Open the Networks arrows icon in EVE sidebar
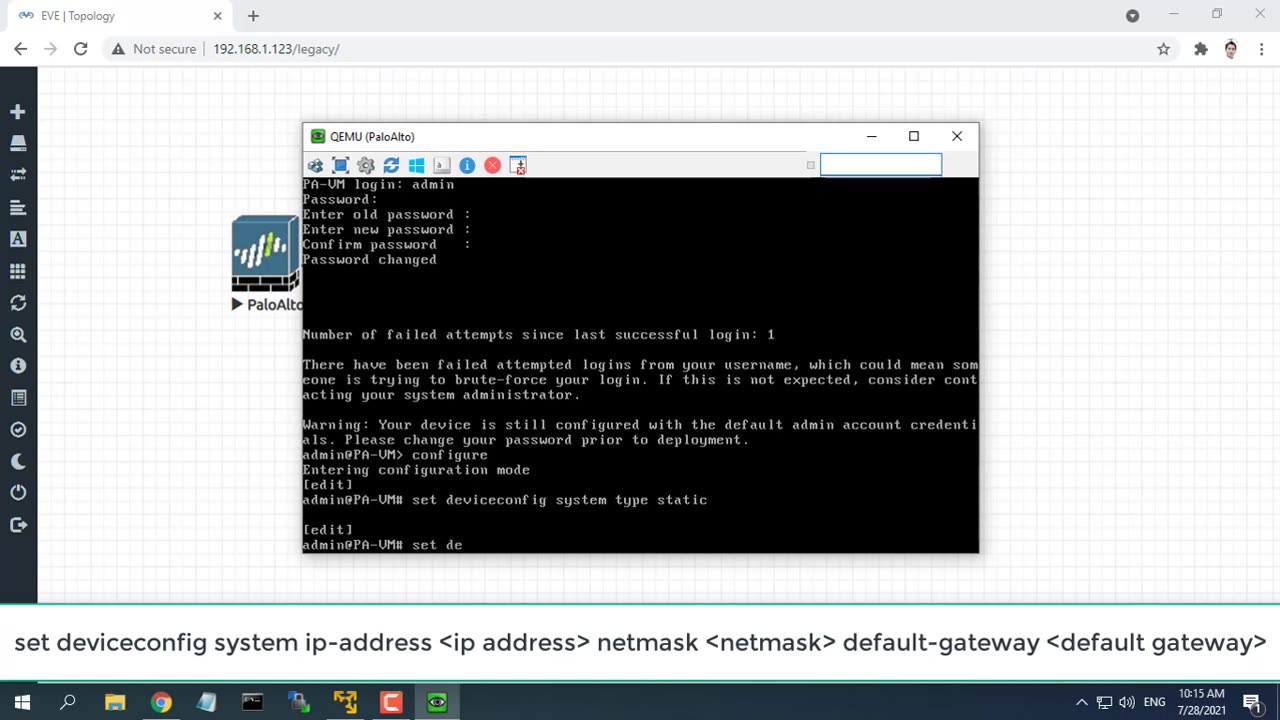 tap(18, 175)
